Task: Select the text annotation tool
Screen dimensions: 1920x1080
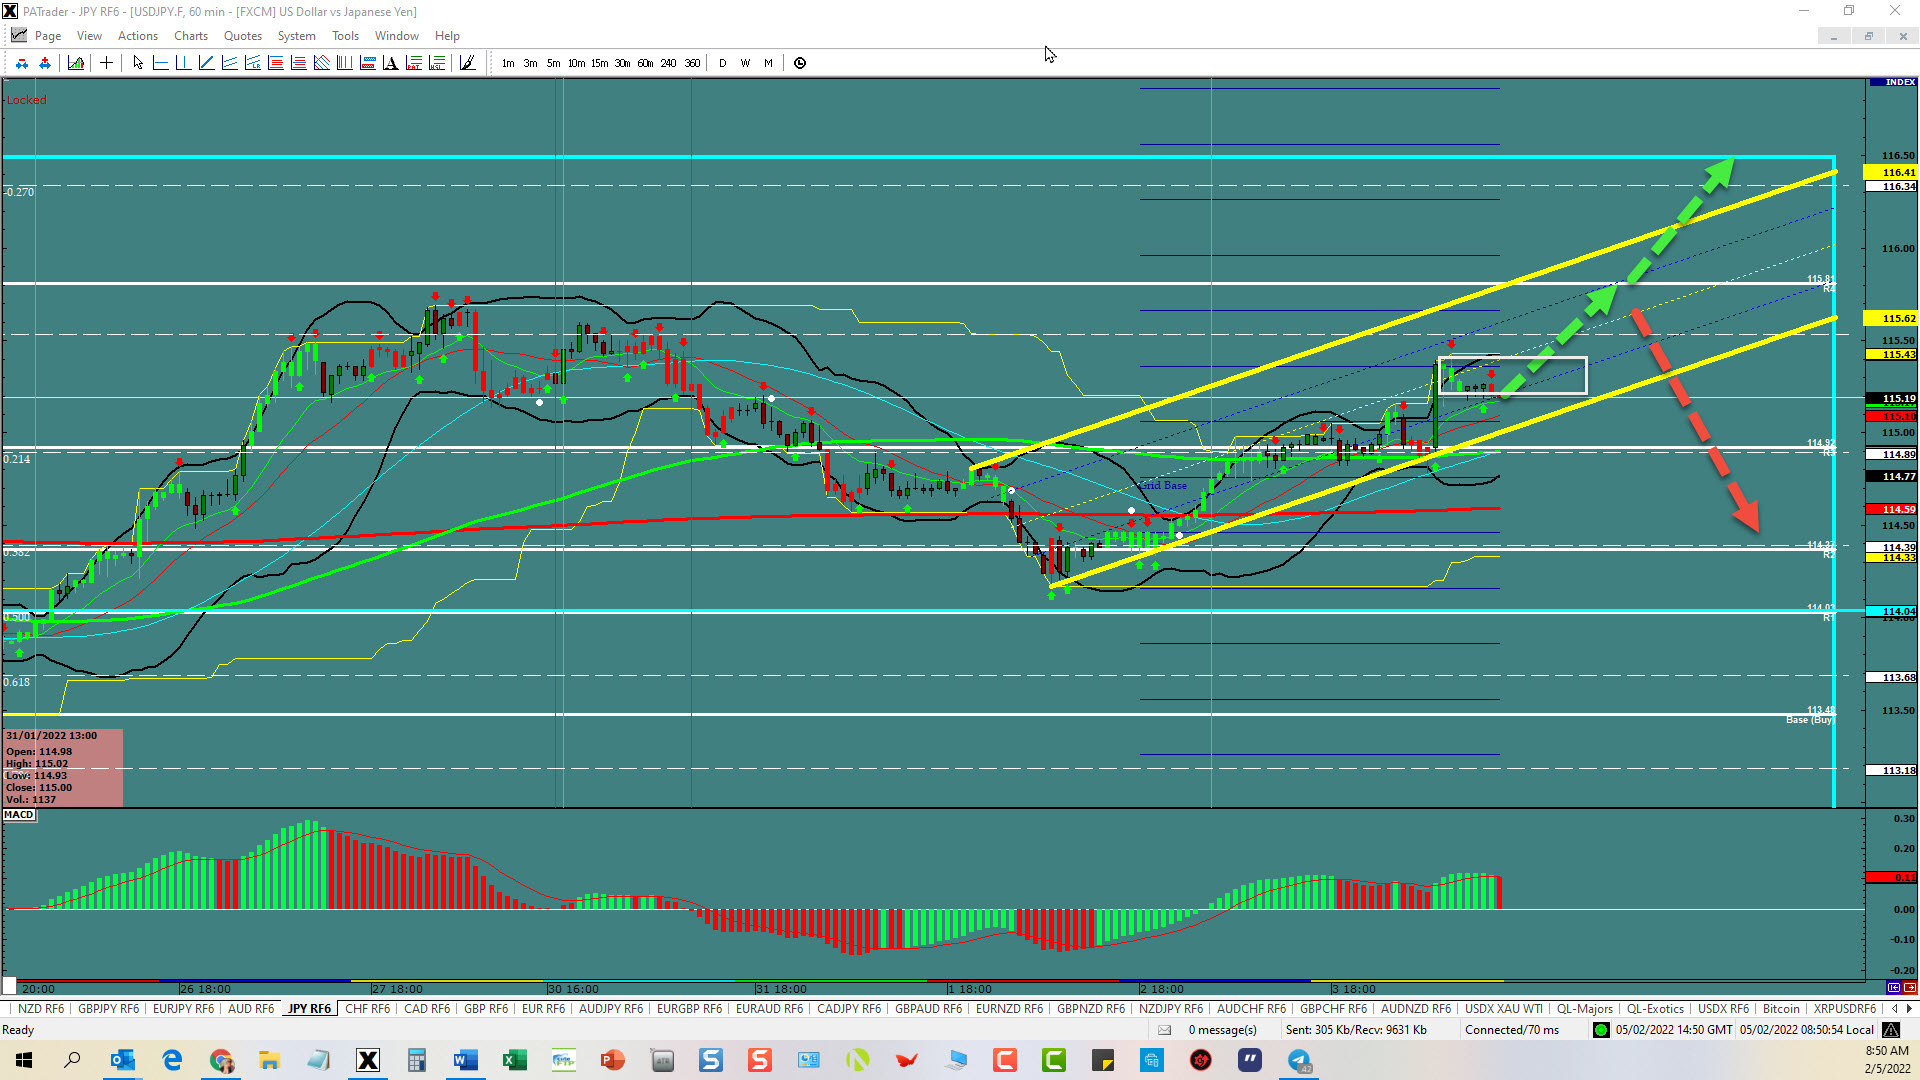Action: (x=391, y=63)
